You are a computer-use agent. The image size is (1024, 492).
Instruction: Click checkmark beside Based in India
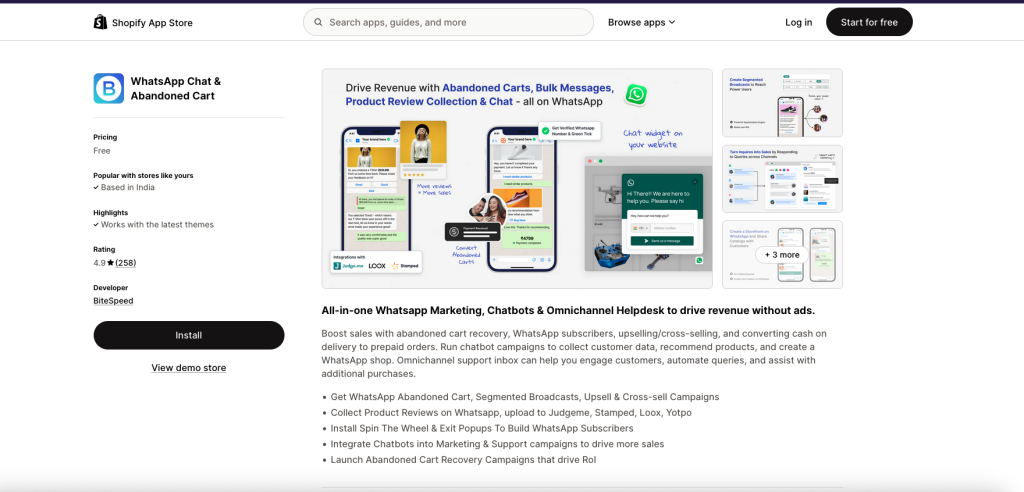(x=96, y=187)
